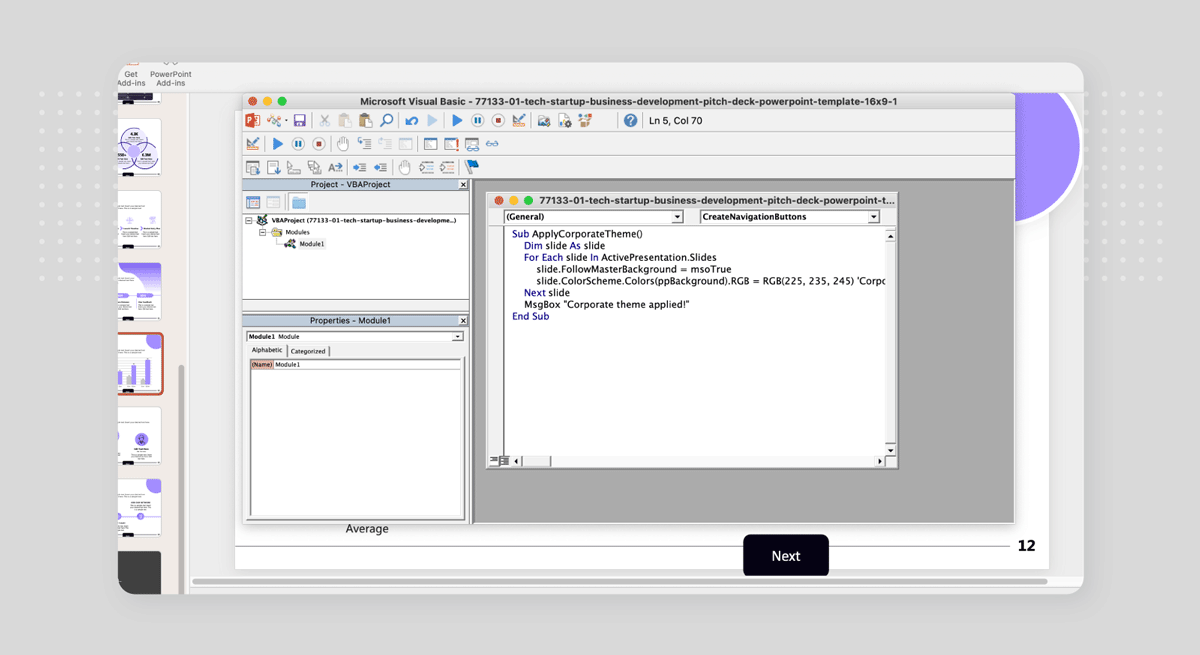Switch to Procedure View at code window corner
This screenshot has height=655, width=1200.
coord(494,461)
